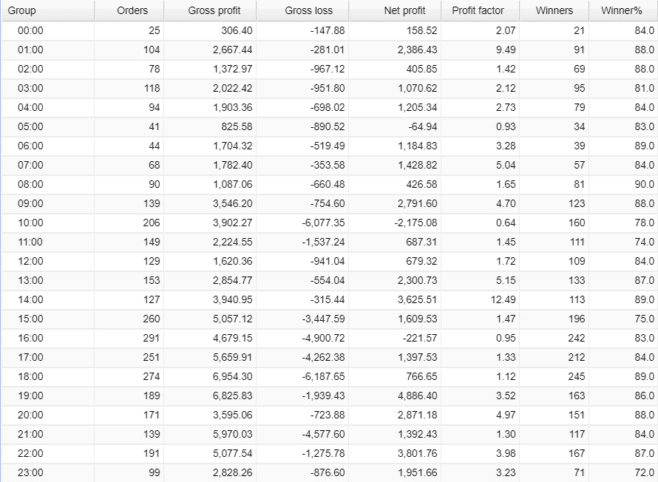
Task: Select the 00:00 group row label
Action: (x=30, y=30)
